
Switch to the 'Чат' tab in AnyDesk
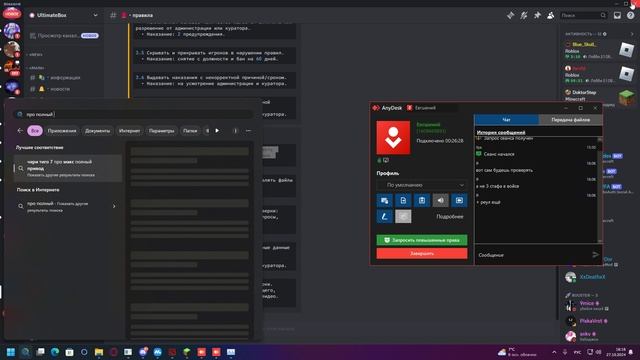[507, 120]
